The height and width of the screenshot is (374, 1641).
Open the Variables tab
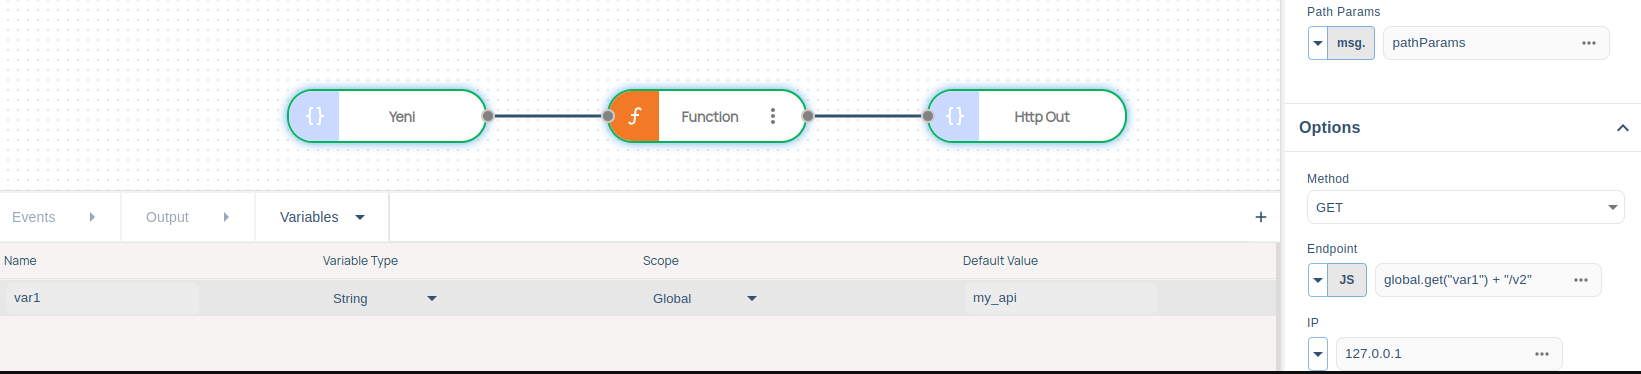(309, 217)
